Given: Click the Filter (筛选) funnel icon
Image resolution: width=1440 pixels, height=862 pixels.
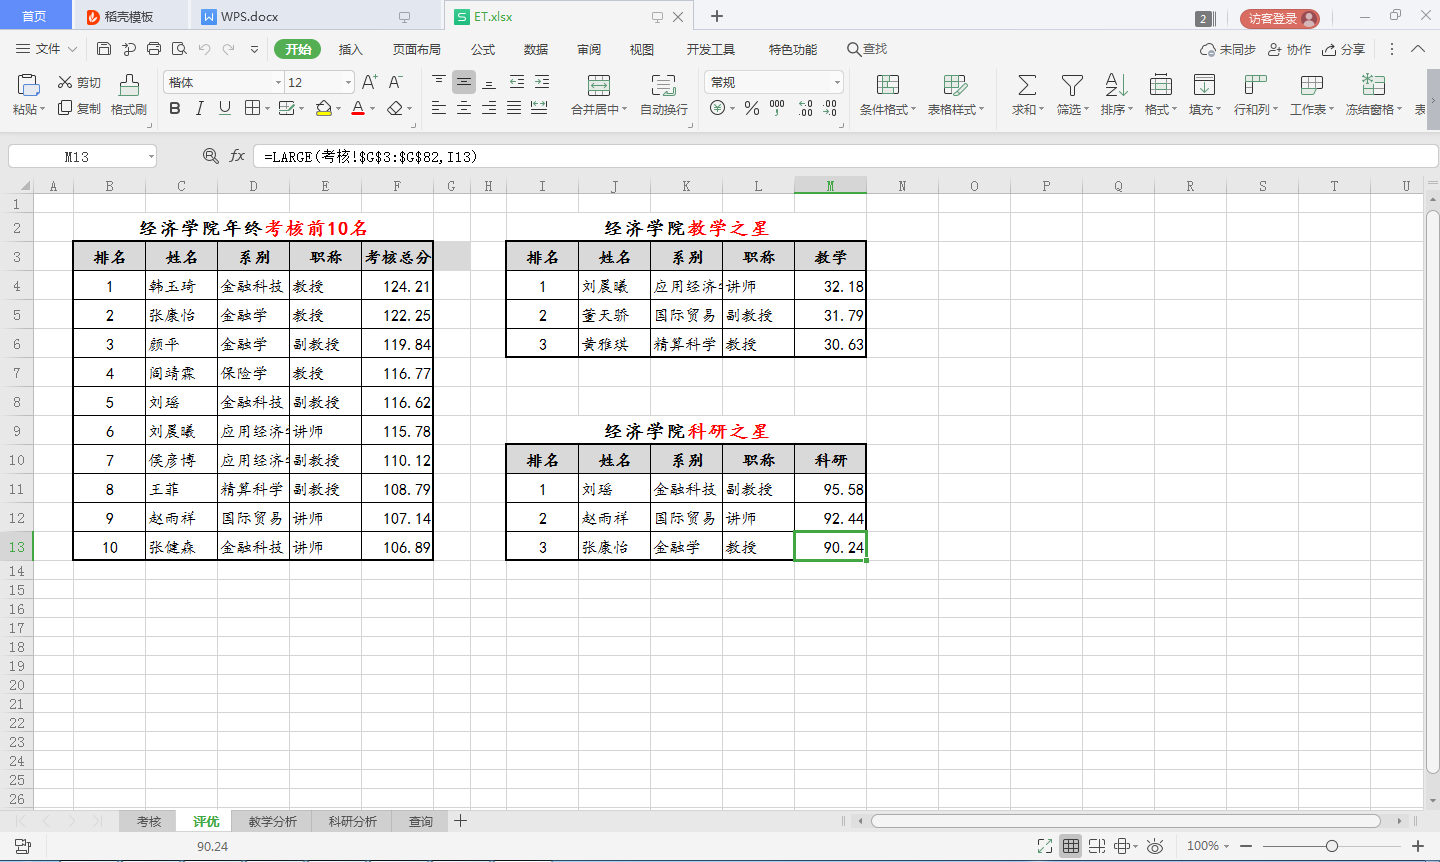Looking at the screenshot, I should tap(1072, 84).
